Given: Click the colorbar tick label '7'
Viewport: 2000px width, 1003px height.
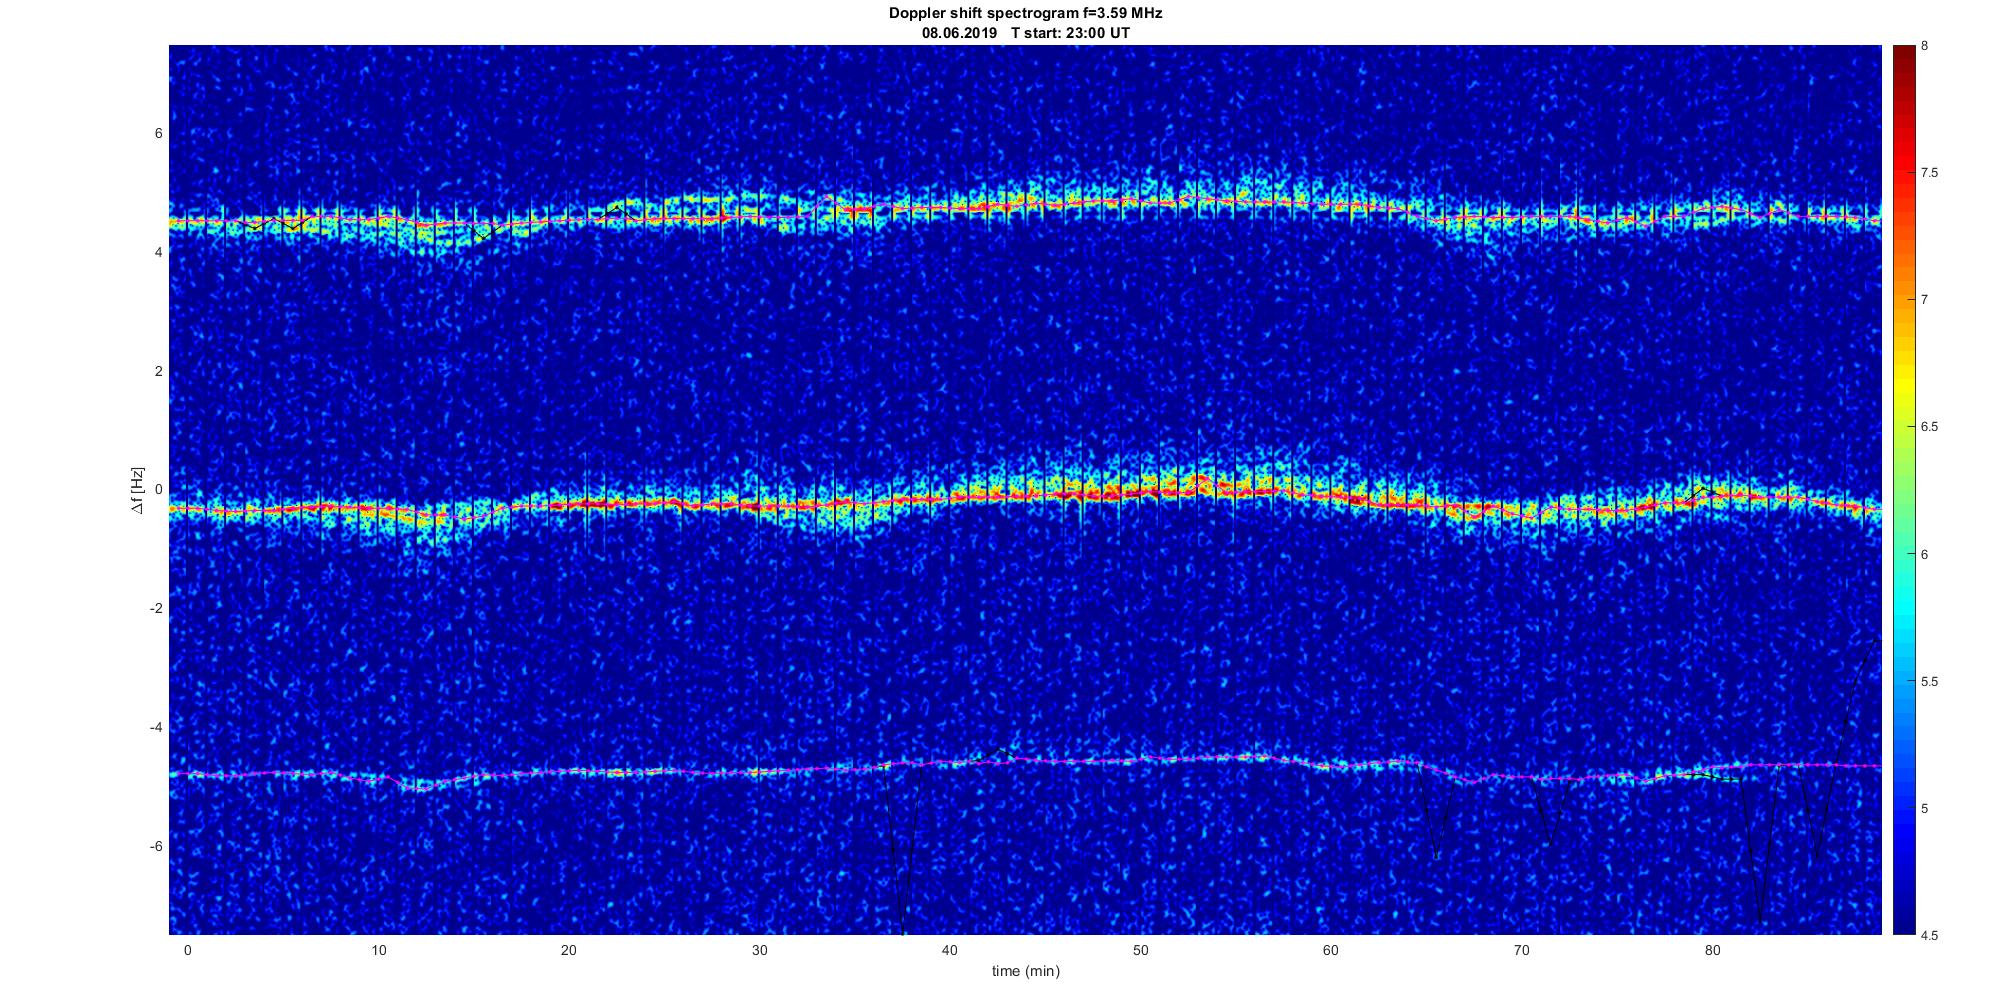Looking at the screenshot, I should [1925, 300].
